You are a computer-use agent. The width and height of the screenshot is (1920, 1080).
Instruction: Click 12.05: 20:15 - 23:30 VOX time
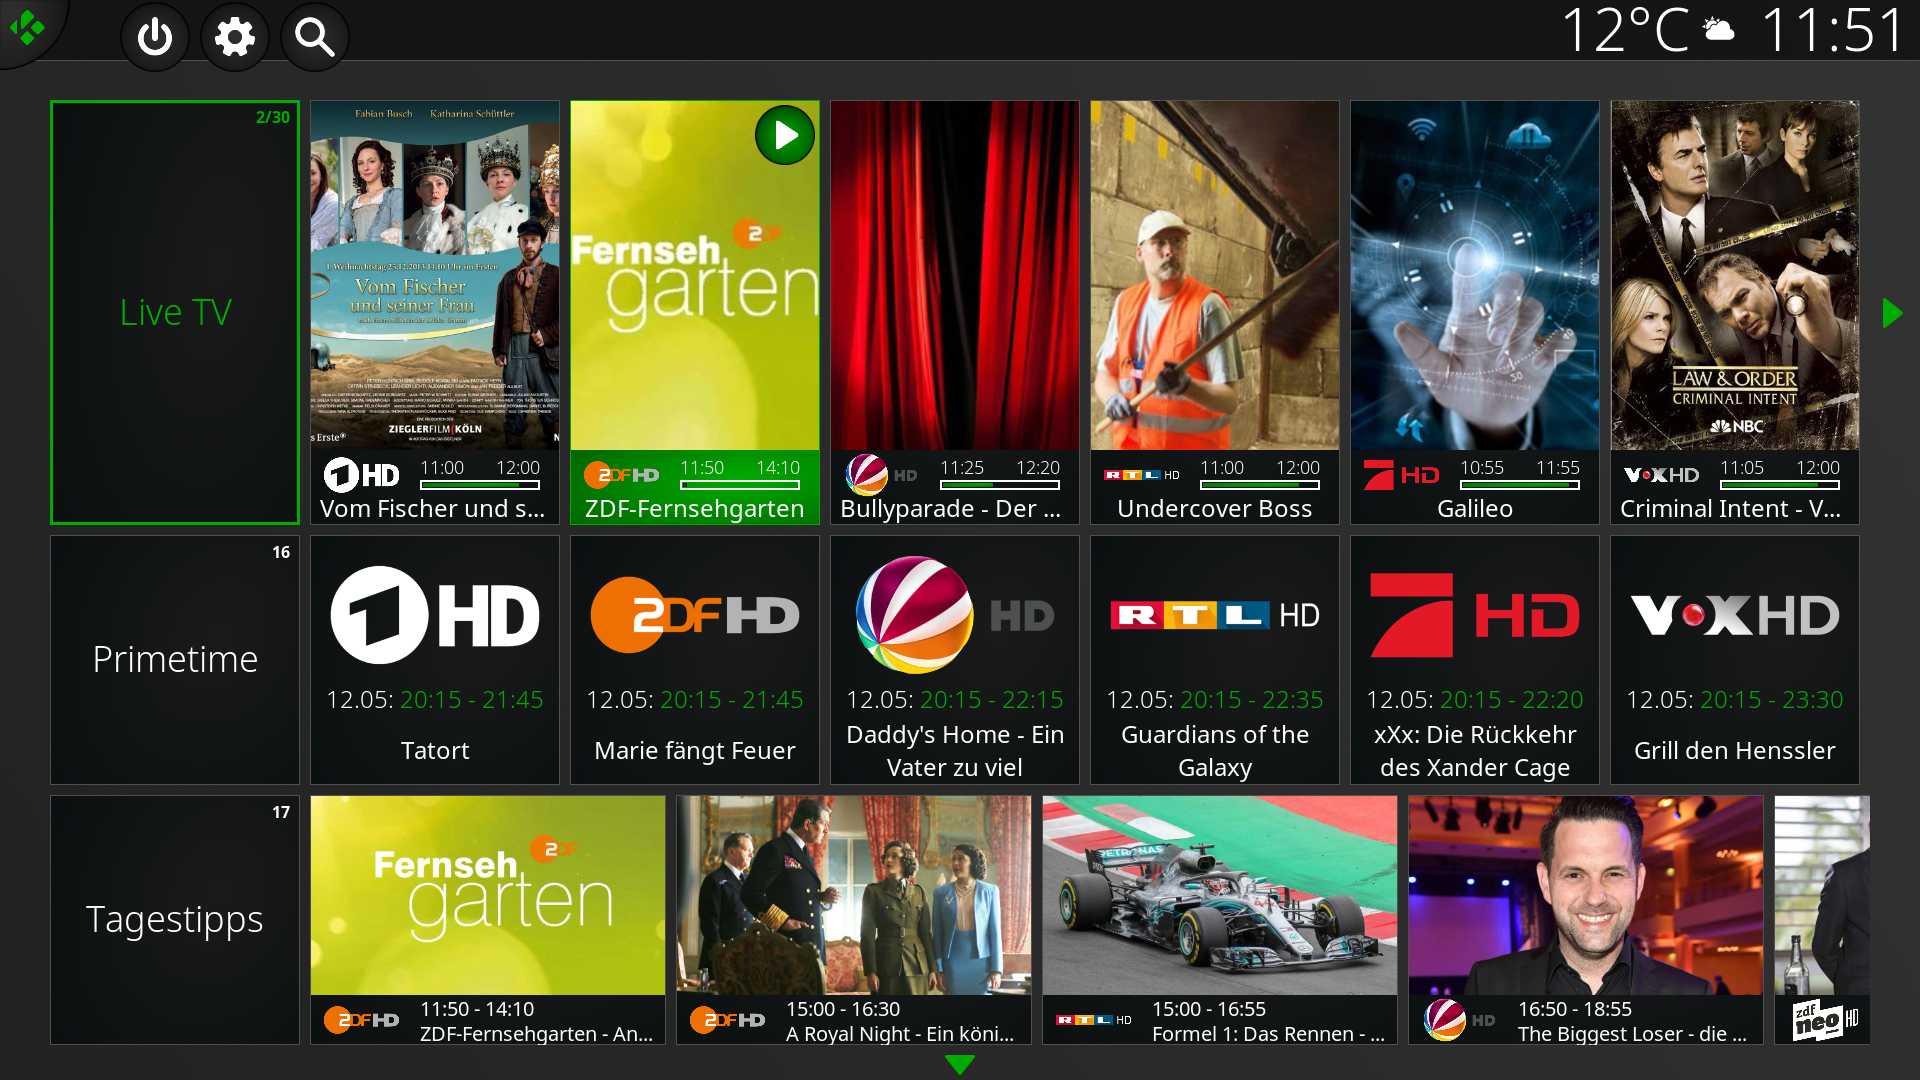click(x=1735, y=699)
